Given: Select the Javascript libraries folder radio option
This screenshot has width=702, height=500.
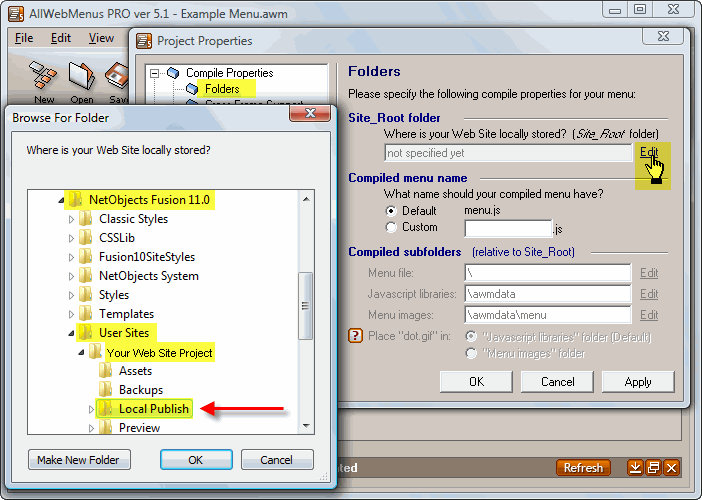Looking at the screenshot, I should click(471, 336).
